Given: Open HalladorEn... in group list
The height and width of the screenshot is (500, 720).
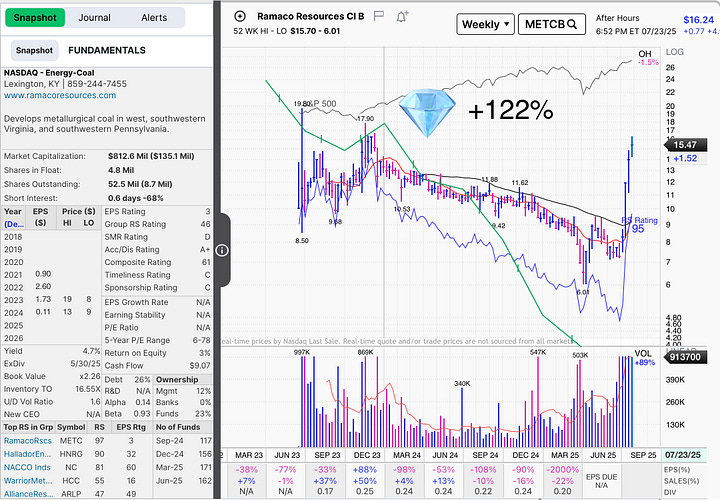Looking at the screenshot, I should point(27,454).
